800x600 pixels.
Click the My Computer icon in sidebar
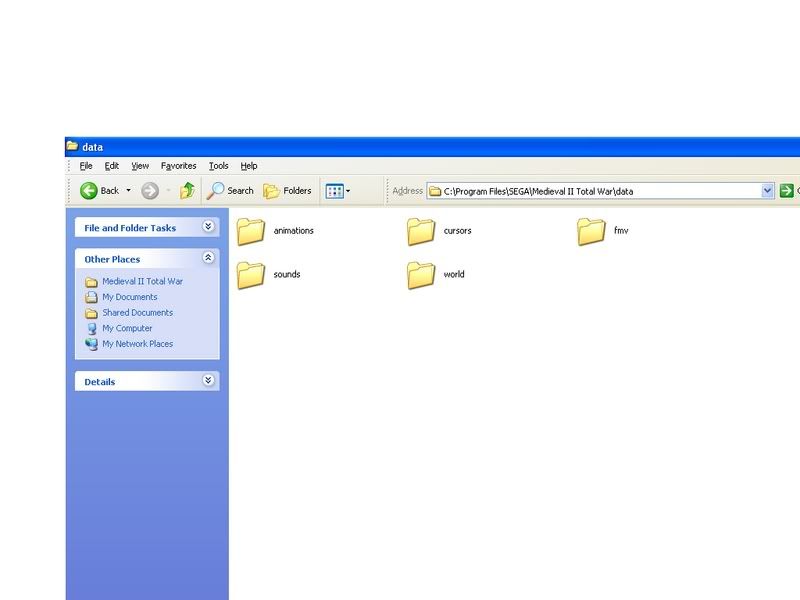92,329
